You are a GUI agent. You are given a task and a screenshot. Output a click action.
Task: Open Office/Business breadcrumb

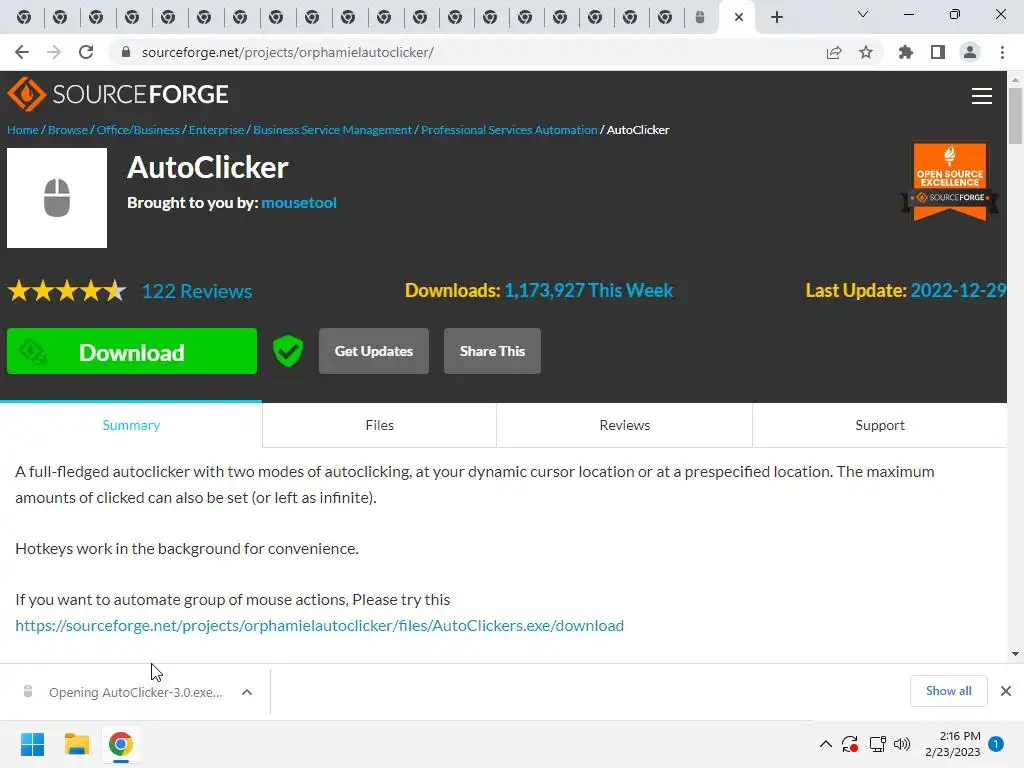click(x=138, y=130)
